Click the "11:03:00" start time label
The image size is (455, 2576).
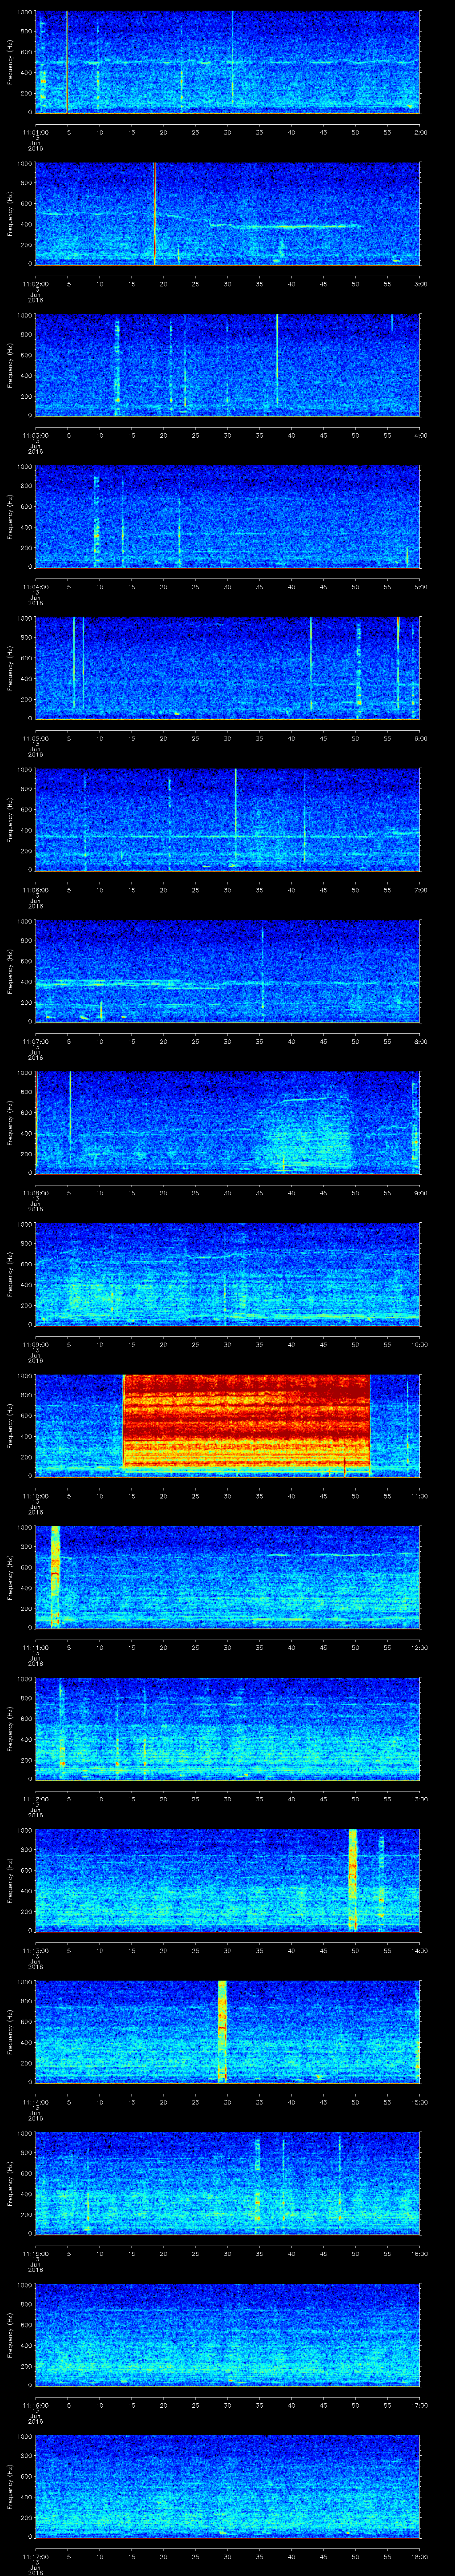point(36,435)
